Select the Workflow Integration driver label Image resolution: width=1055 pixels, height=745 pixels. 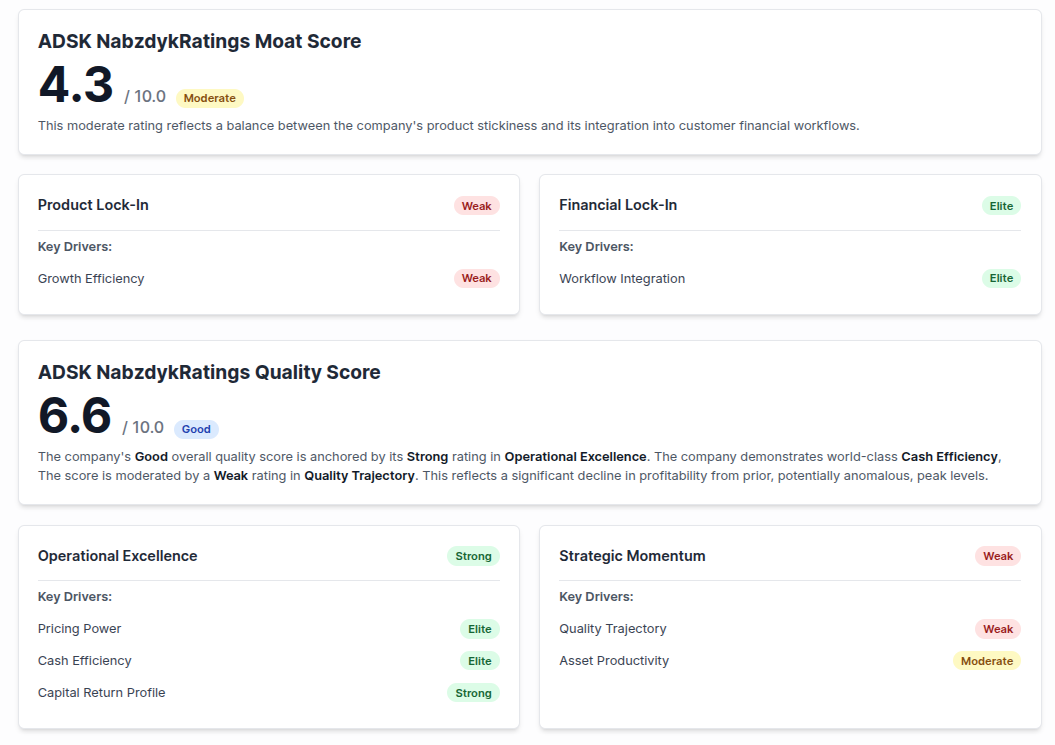tap(622, 279)
